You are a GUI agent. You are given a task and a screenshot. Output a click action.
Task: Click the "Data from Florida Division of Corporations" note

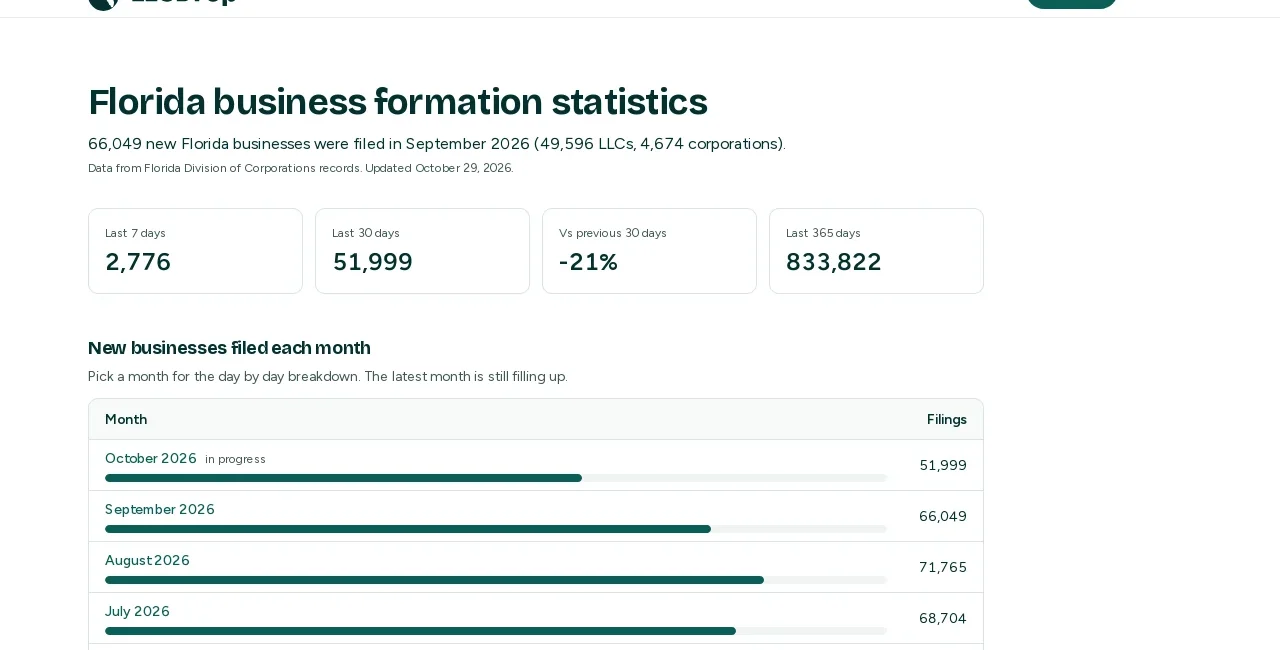pos(301,168)
